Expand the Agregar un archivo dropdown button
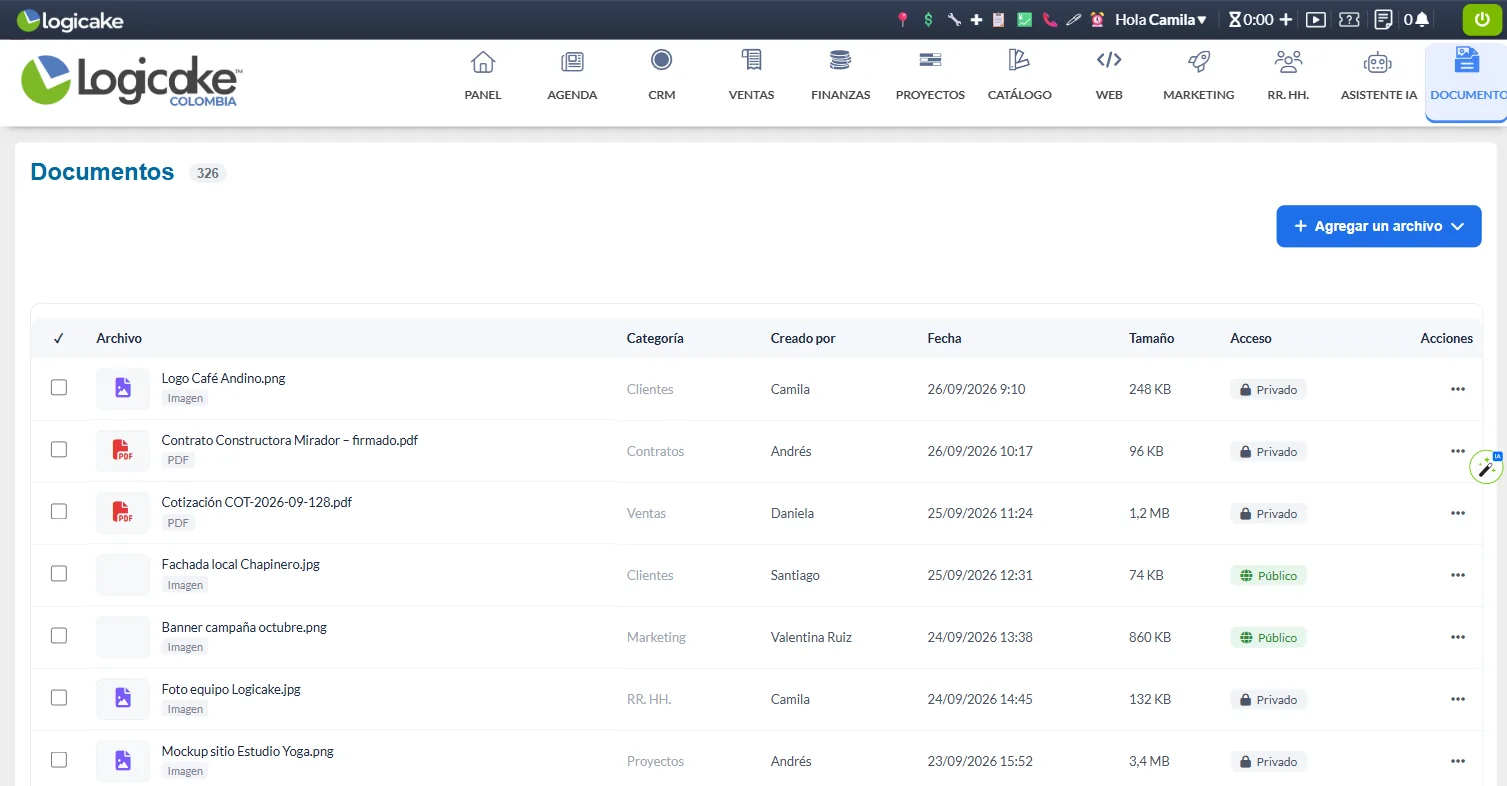This screenshot has width=1507, height=786. click(x=1379, y=226)
